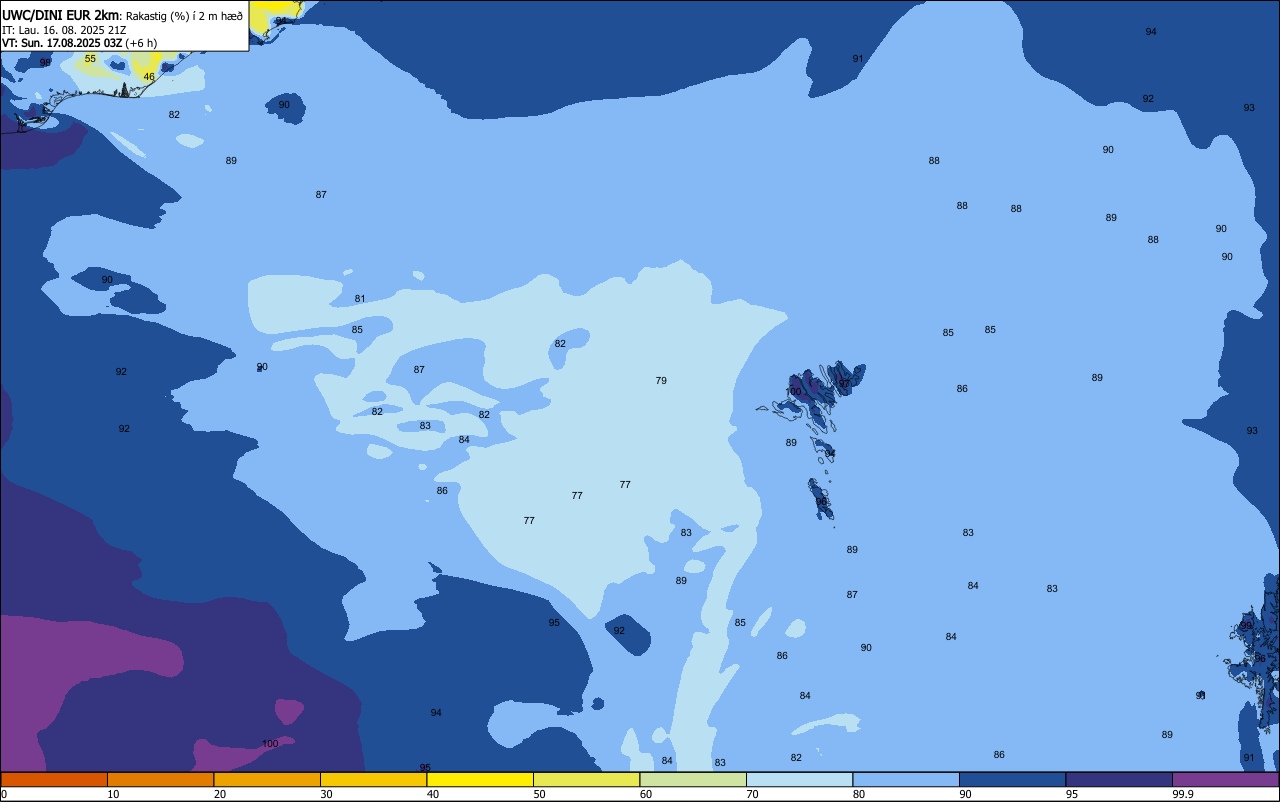Viewport: 1280px width, 802px height.
Task: Click the legend scale label '40'
Action: [x=433, y=794]
